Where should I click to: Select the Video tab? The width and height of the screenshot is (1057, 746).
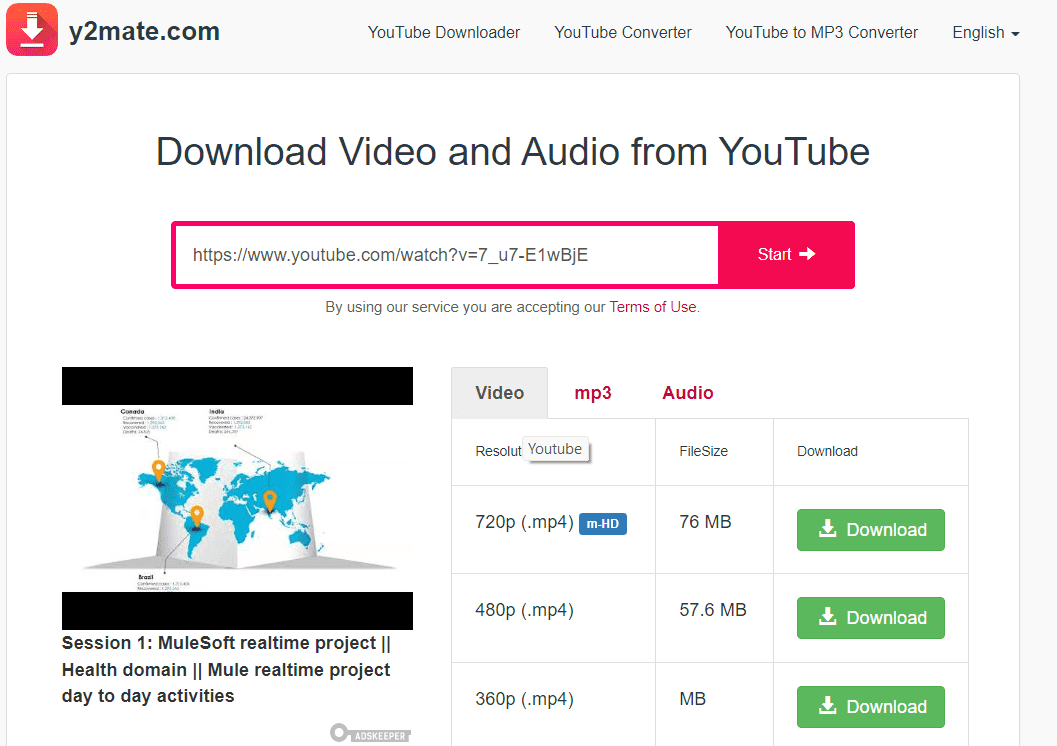(x=500, y=393)
